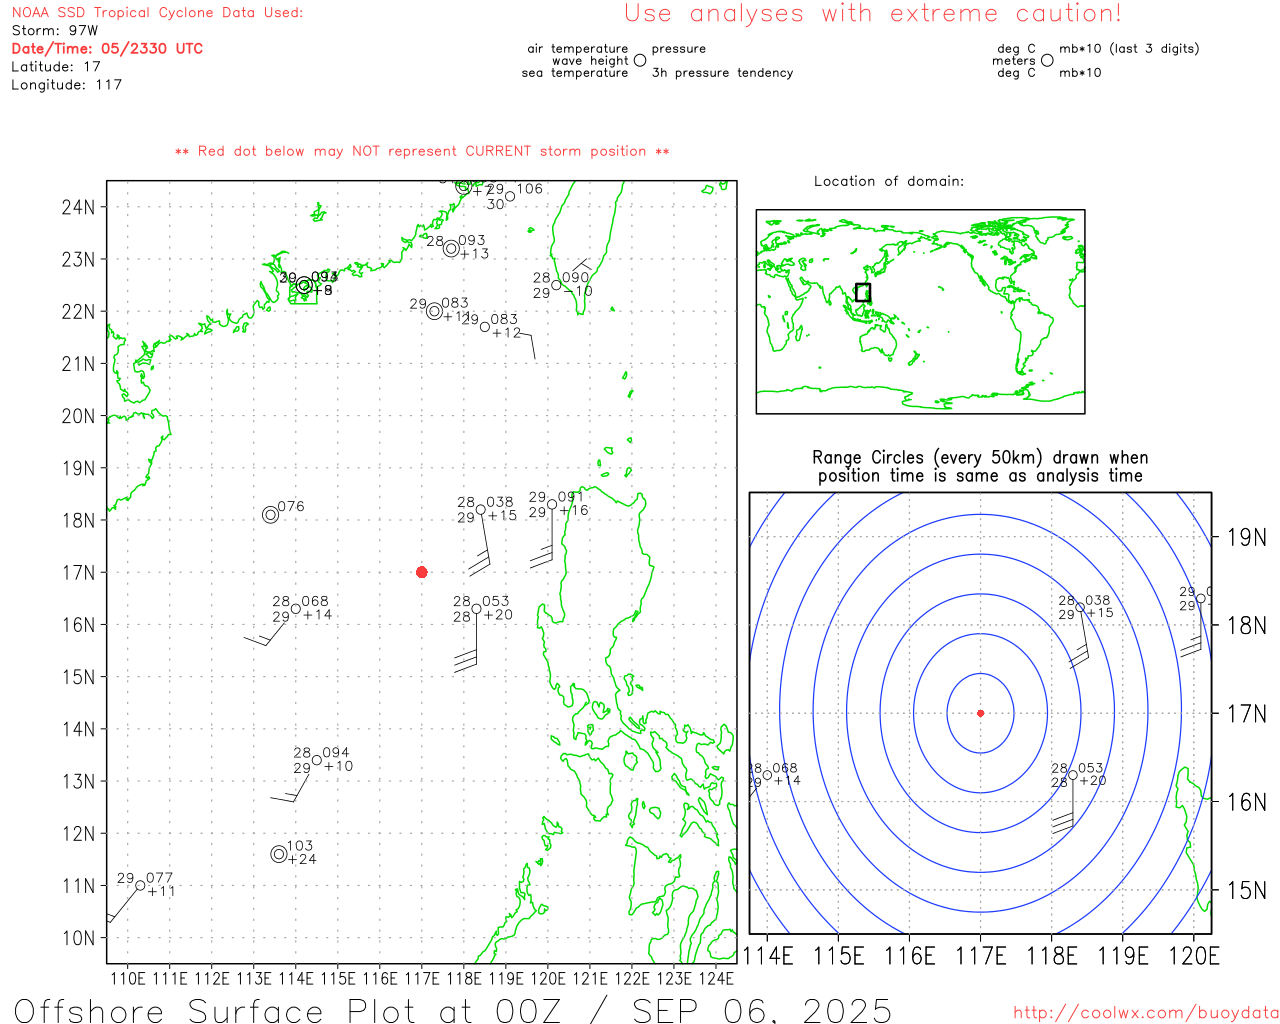
Task: Click the 'Latitude: 17' text
Action: click(56, 67)
